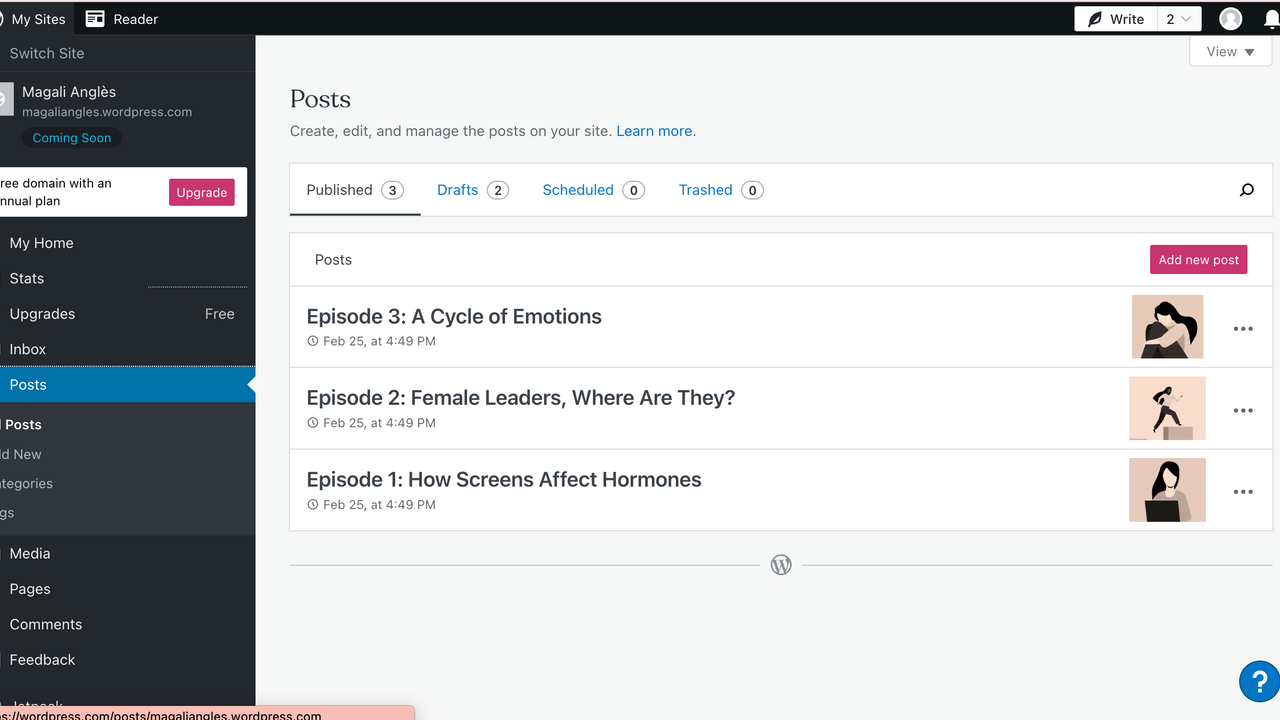Click the profile avatar in the top bar

(1230, 18)
